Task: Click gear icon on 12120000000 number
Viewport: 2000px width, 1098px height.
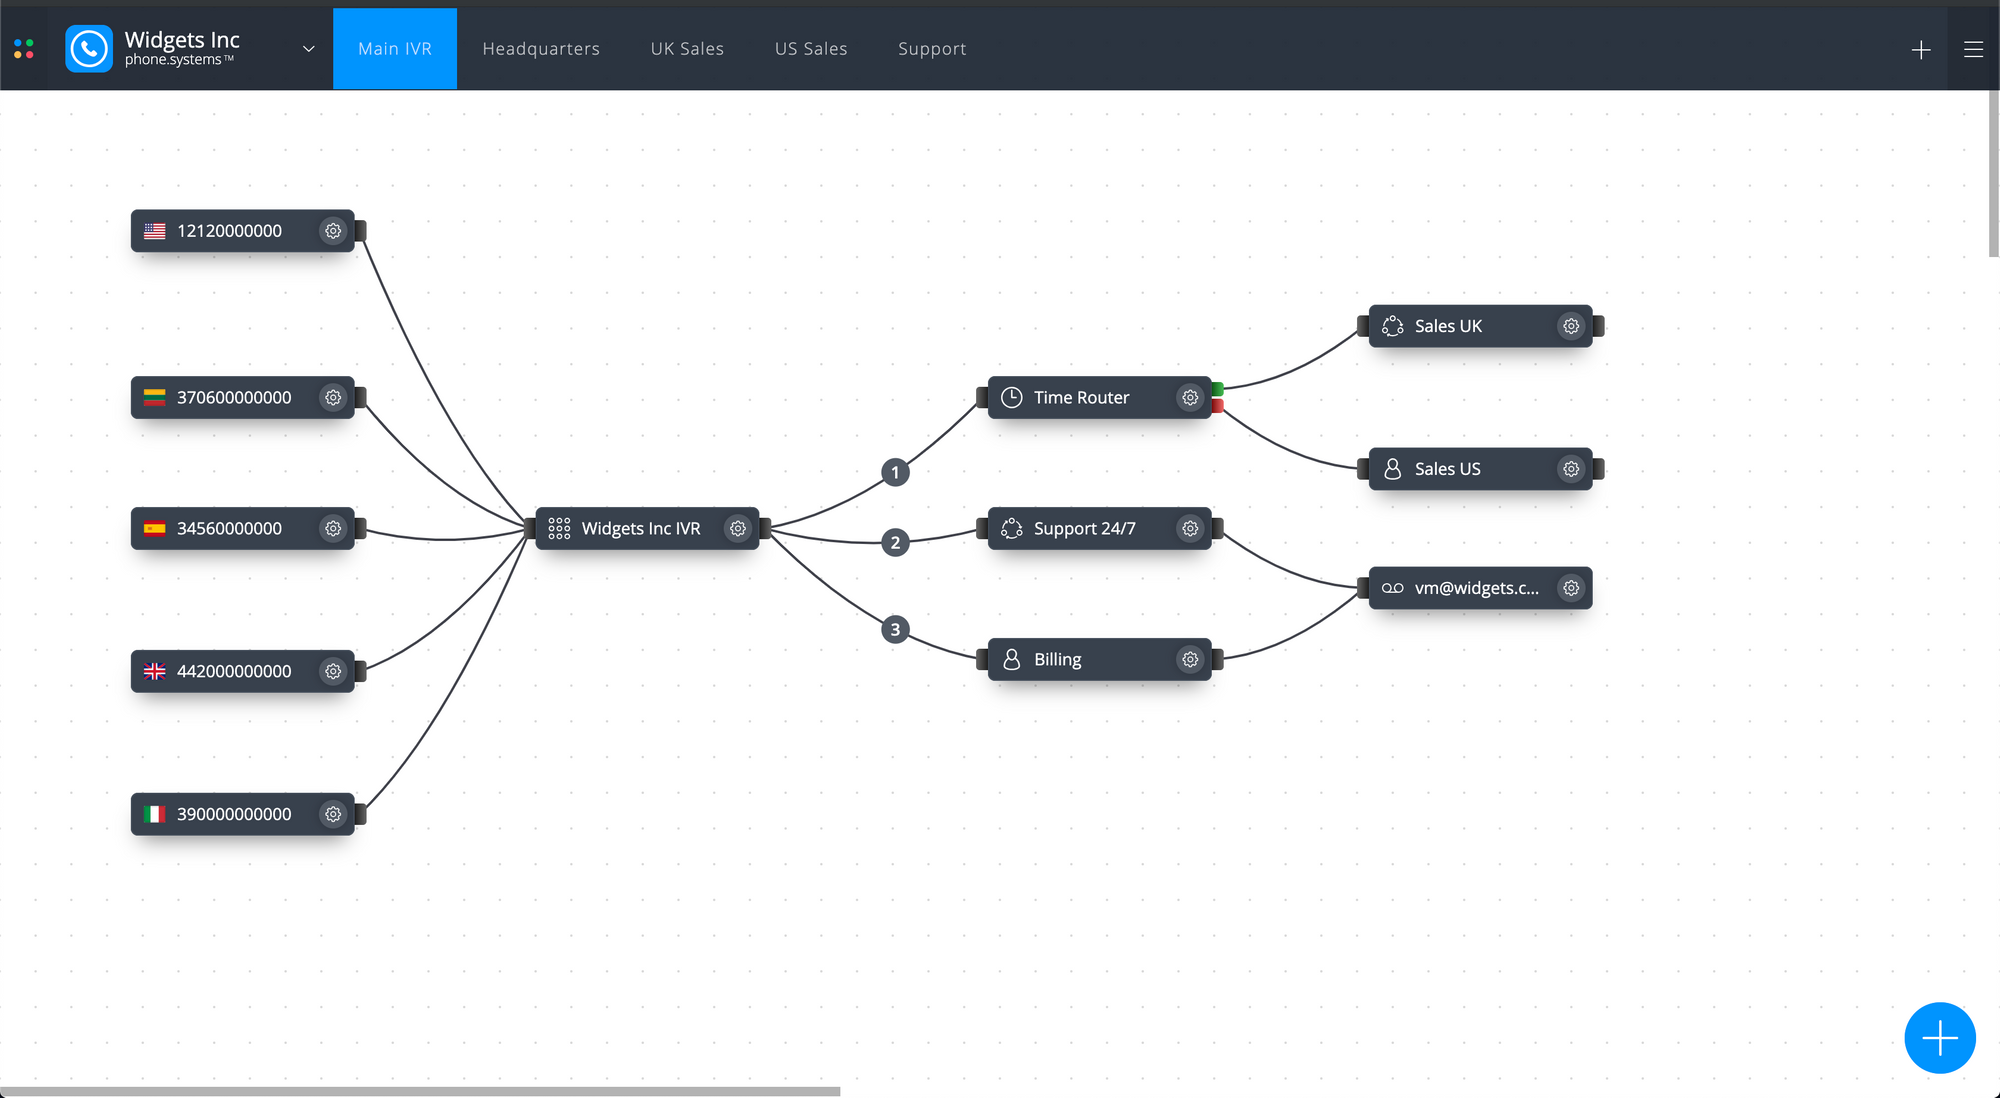Action: point(333,231)
